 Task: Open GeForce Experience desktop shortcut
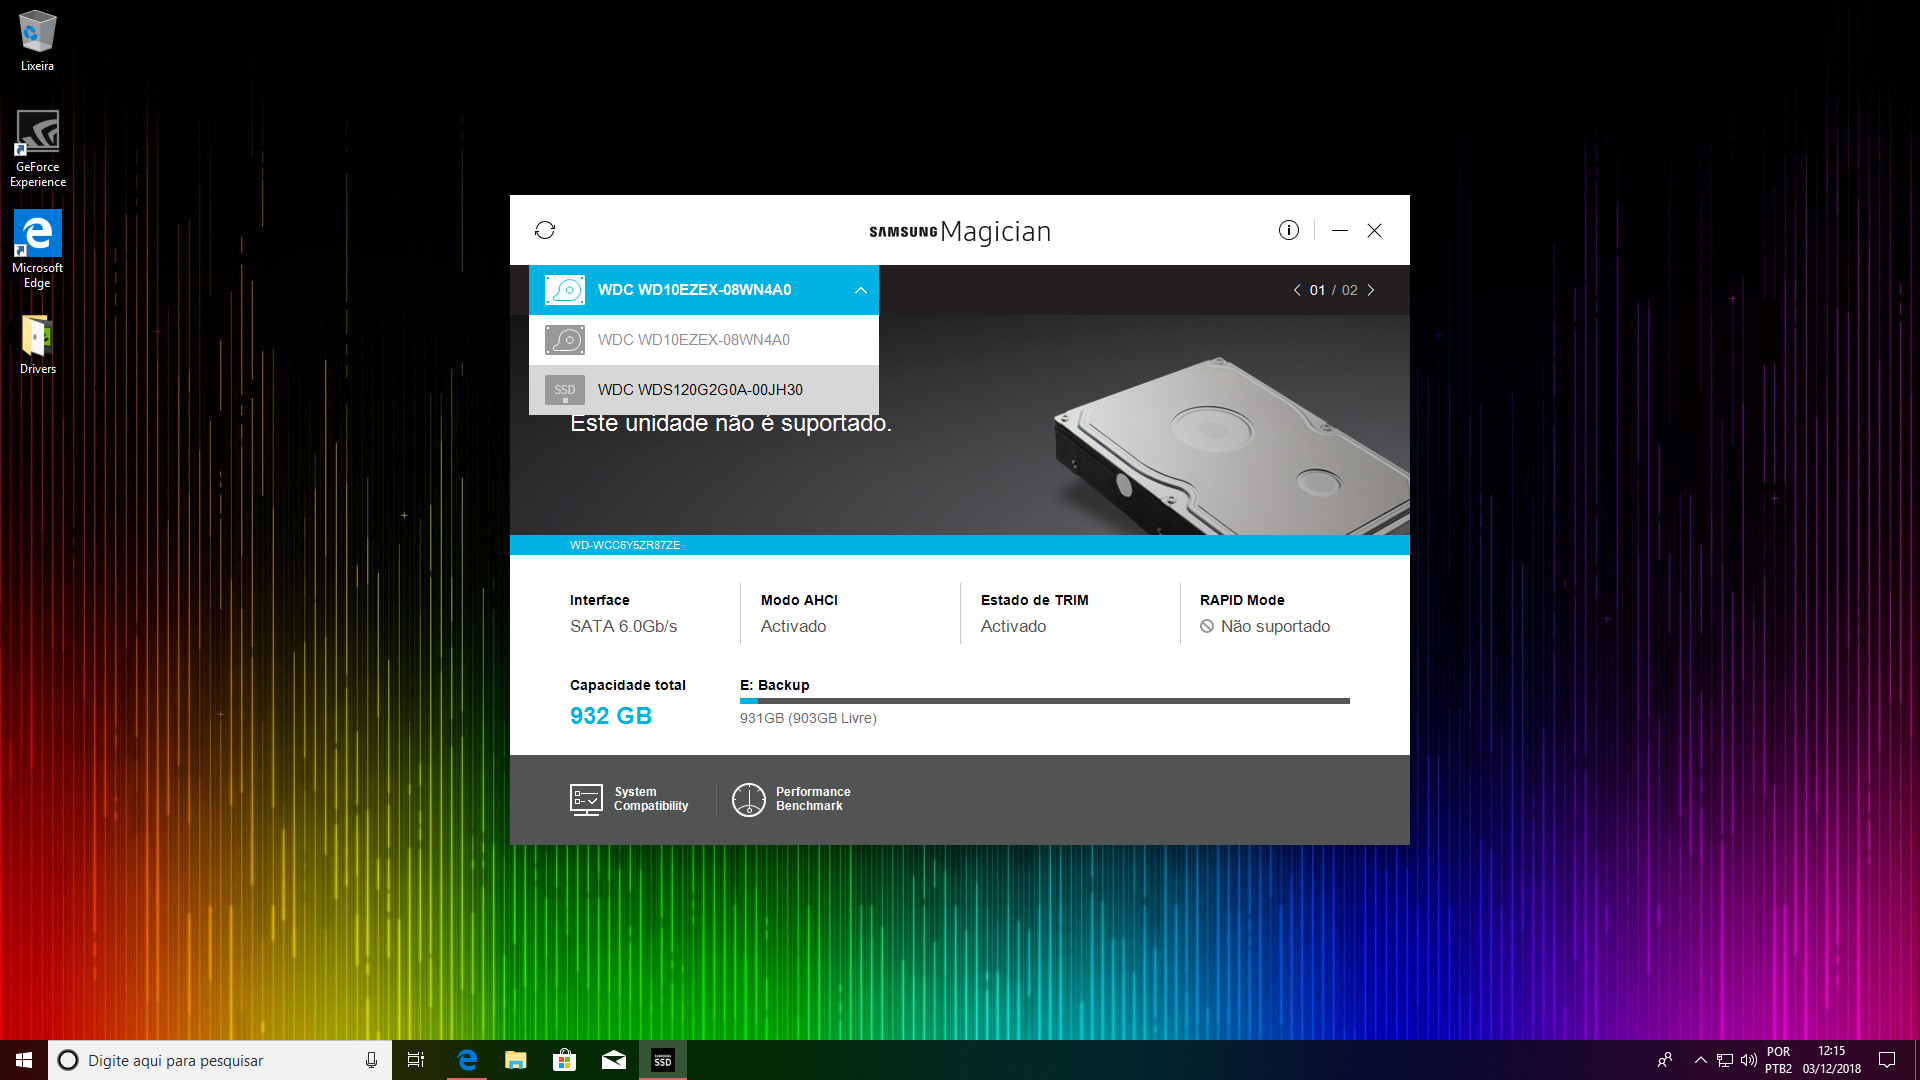(37, 148)
